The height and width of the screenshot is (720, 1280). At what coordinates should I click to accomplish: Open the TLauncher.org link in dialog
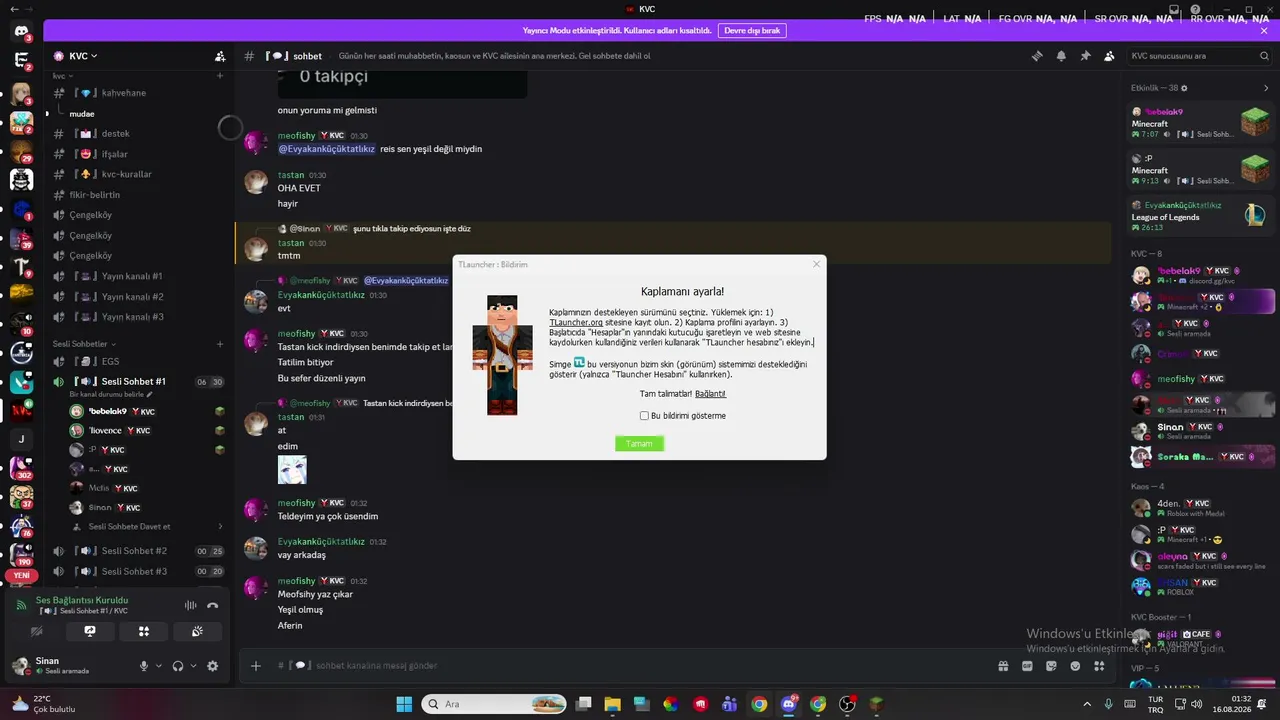pyautogui.click(x=576, y=323)
